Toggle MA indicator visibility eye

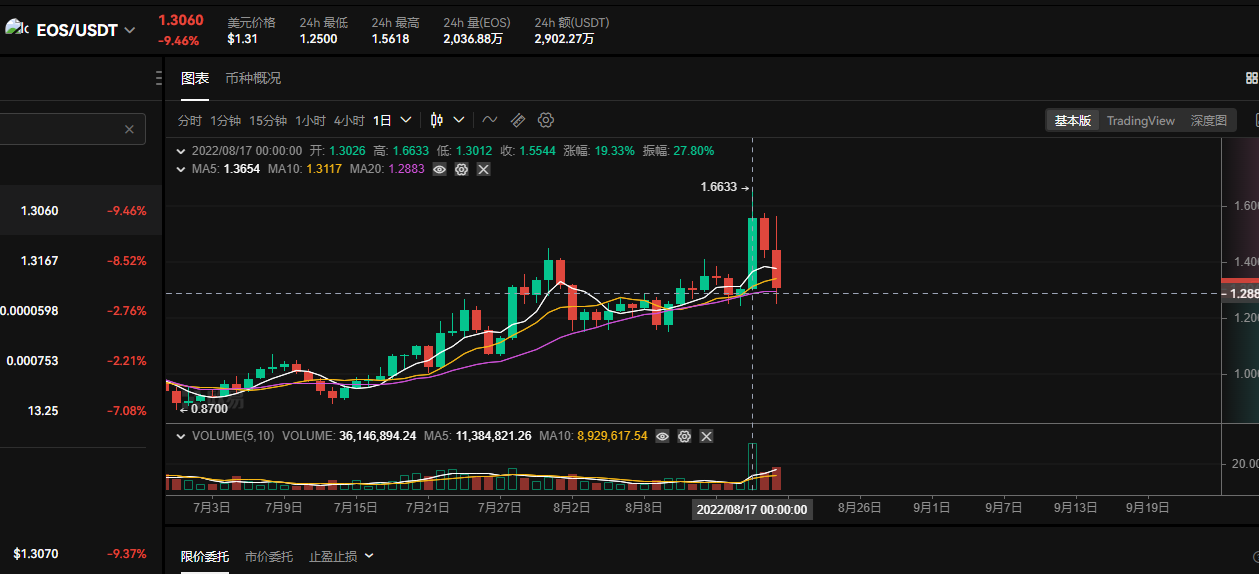tap(439, 169)
